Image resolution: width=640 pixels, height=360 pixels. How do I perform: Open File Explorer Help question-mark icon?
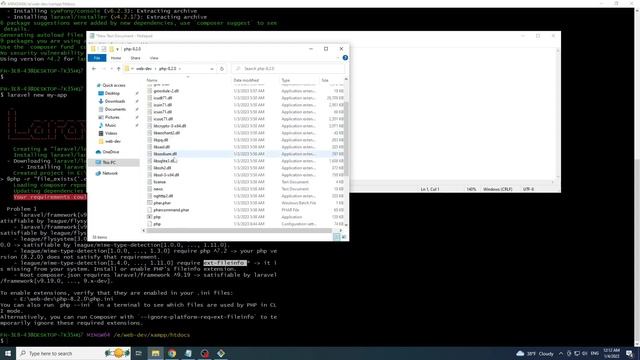pyautogui.click(x=345, y=58)
